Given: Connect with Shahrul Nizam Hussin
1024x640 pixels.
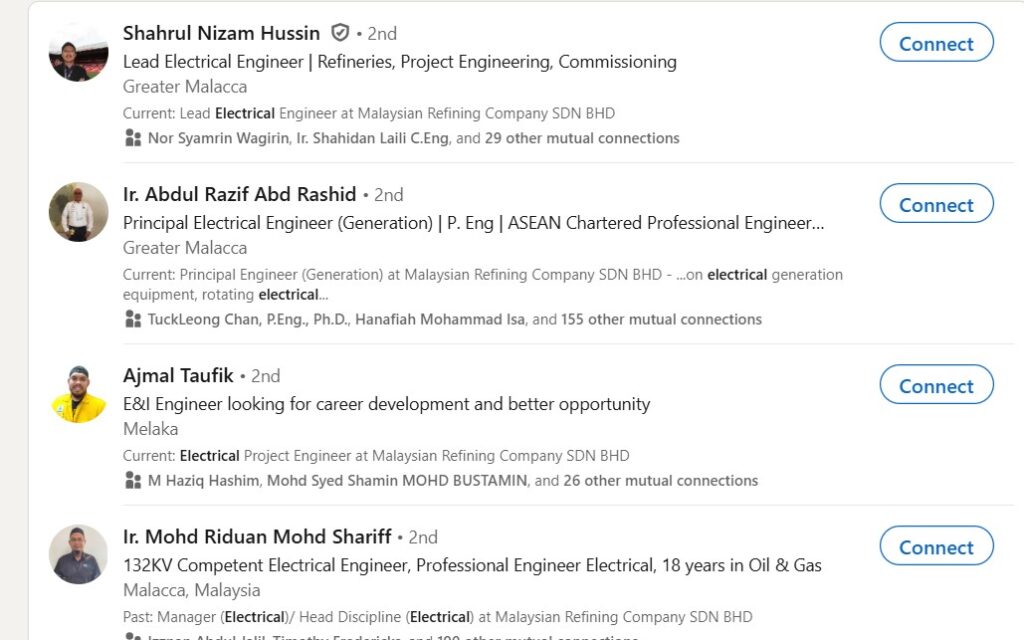Looking at the screenshot, I should 936,43.
